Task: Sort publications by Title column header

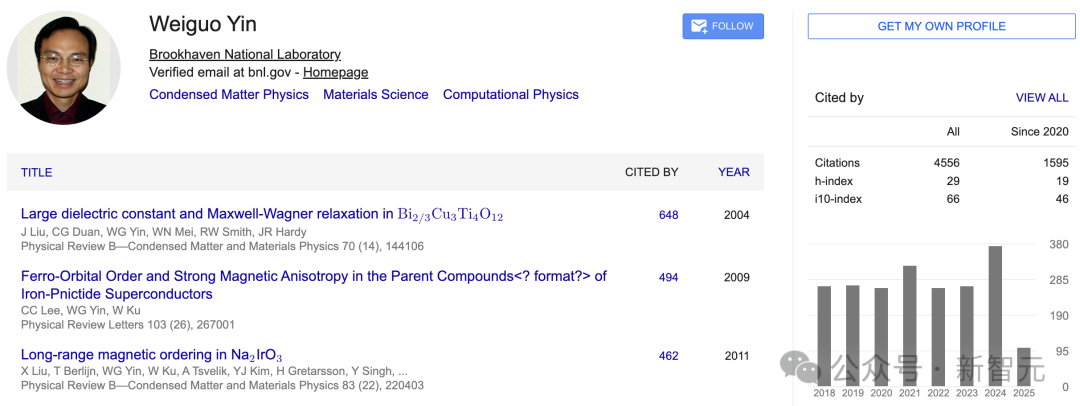Action: pos(36,172)
